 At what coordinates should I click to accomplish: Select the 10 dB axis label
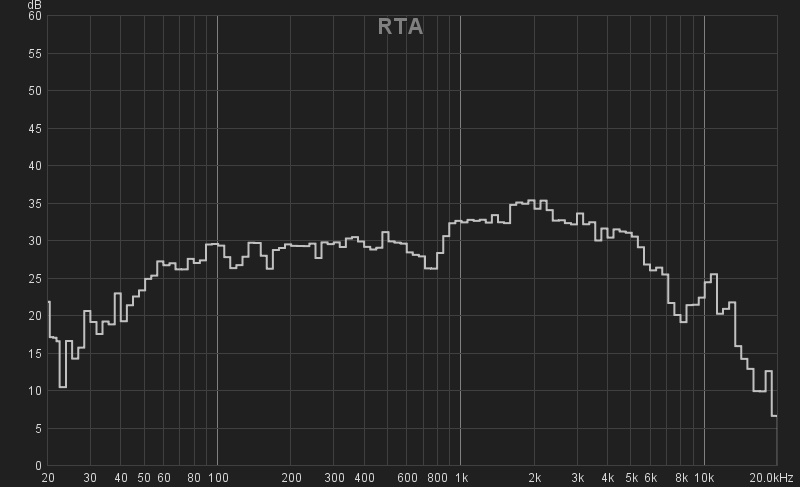coord(35,391)
